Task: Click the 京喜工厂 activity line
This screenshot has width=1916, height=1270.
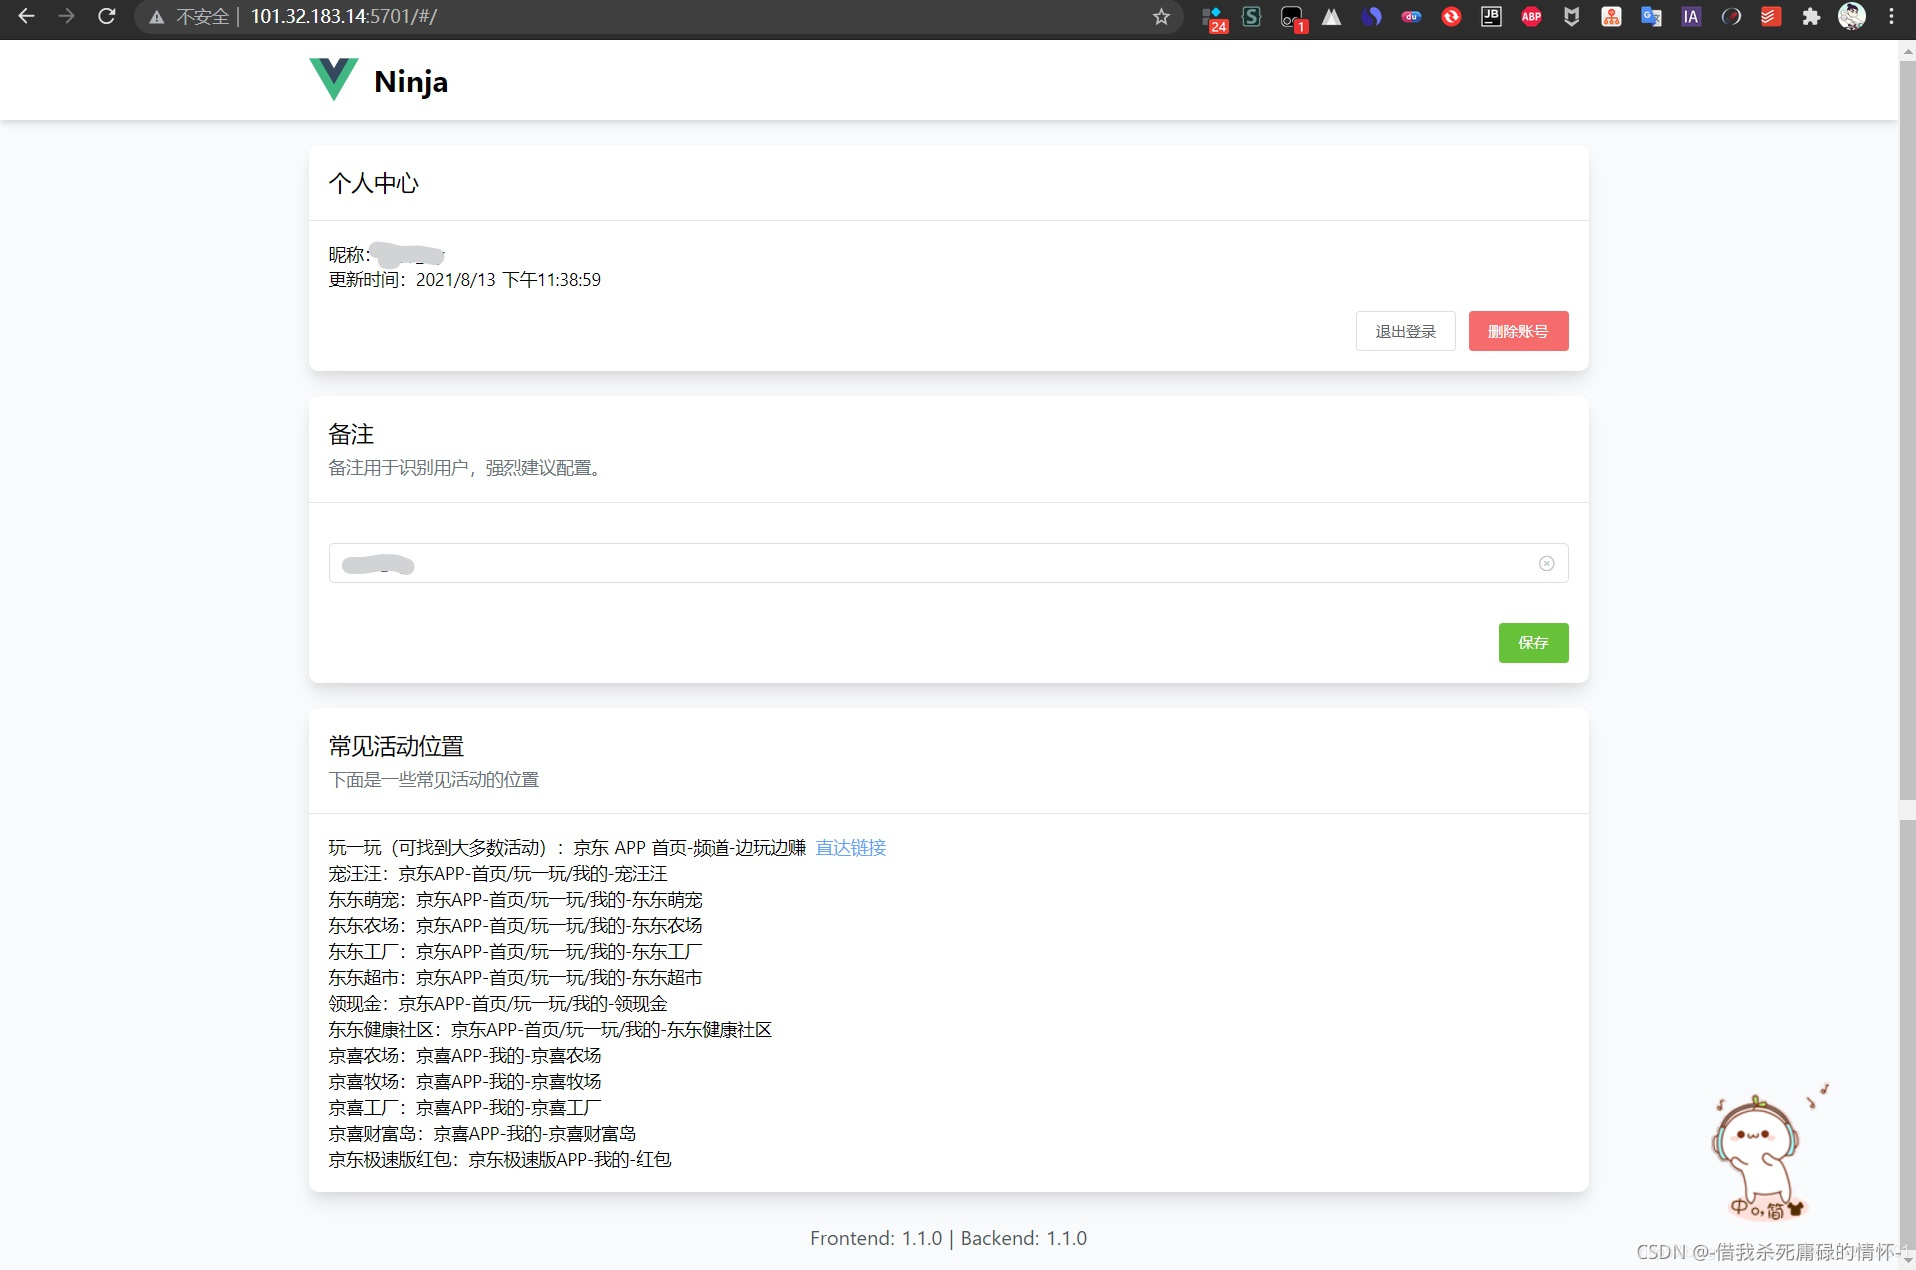Action: (465, 1108)
